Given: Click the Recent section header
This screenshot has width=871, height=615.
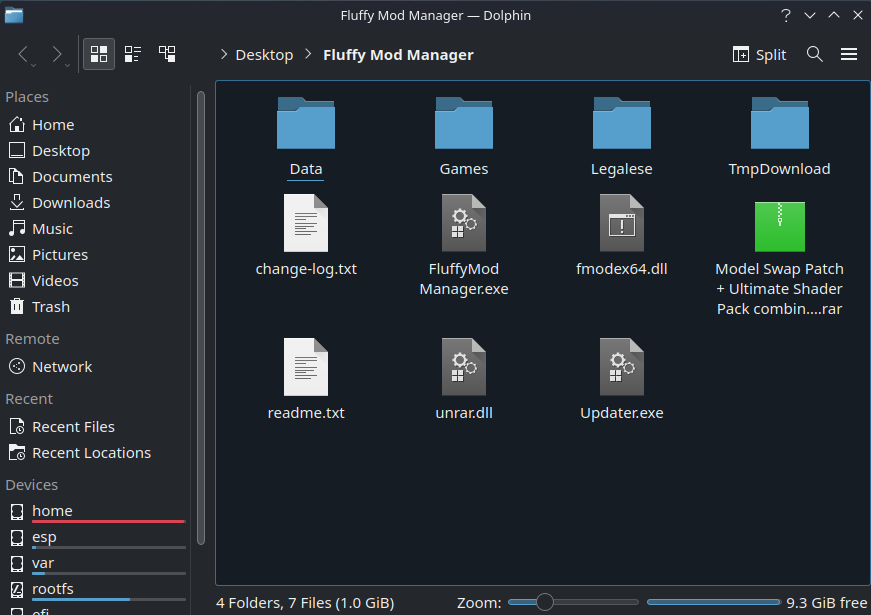Looking at the screenshot, I should tap(29, 399).
